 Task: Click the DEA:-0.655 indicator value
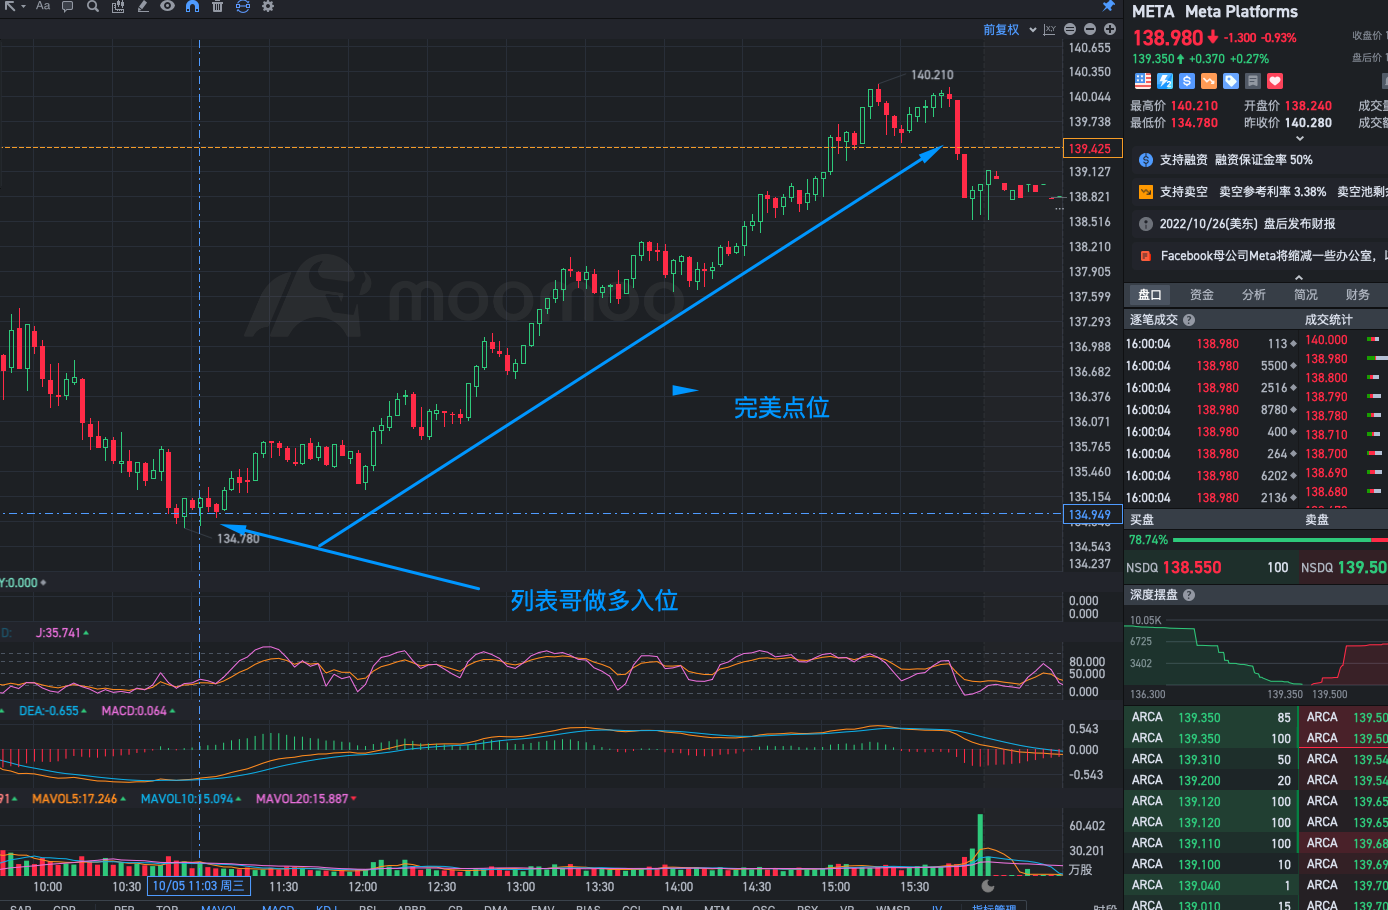52,711
